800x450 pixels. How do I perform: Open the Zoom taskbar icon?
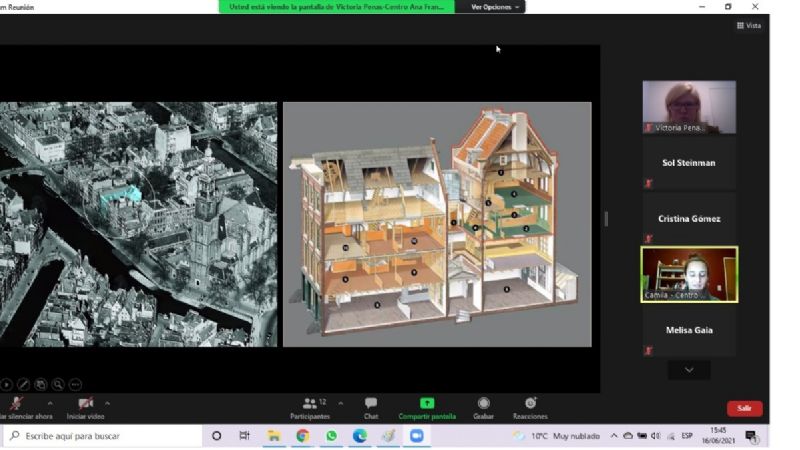tap(417, 436)
